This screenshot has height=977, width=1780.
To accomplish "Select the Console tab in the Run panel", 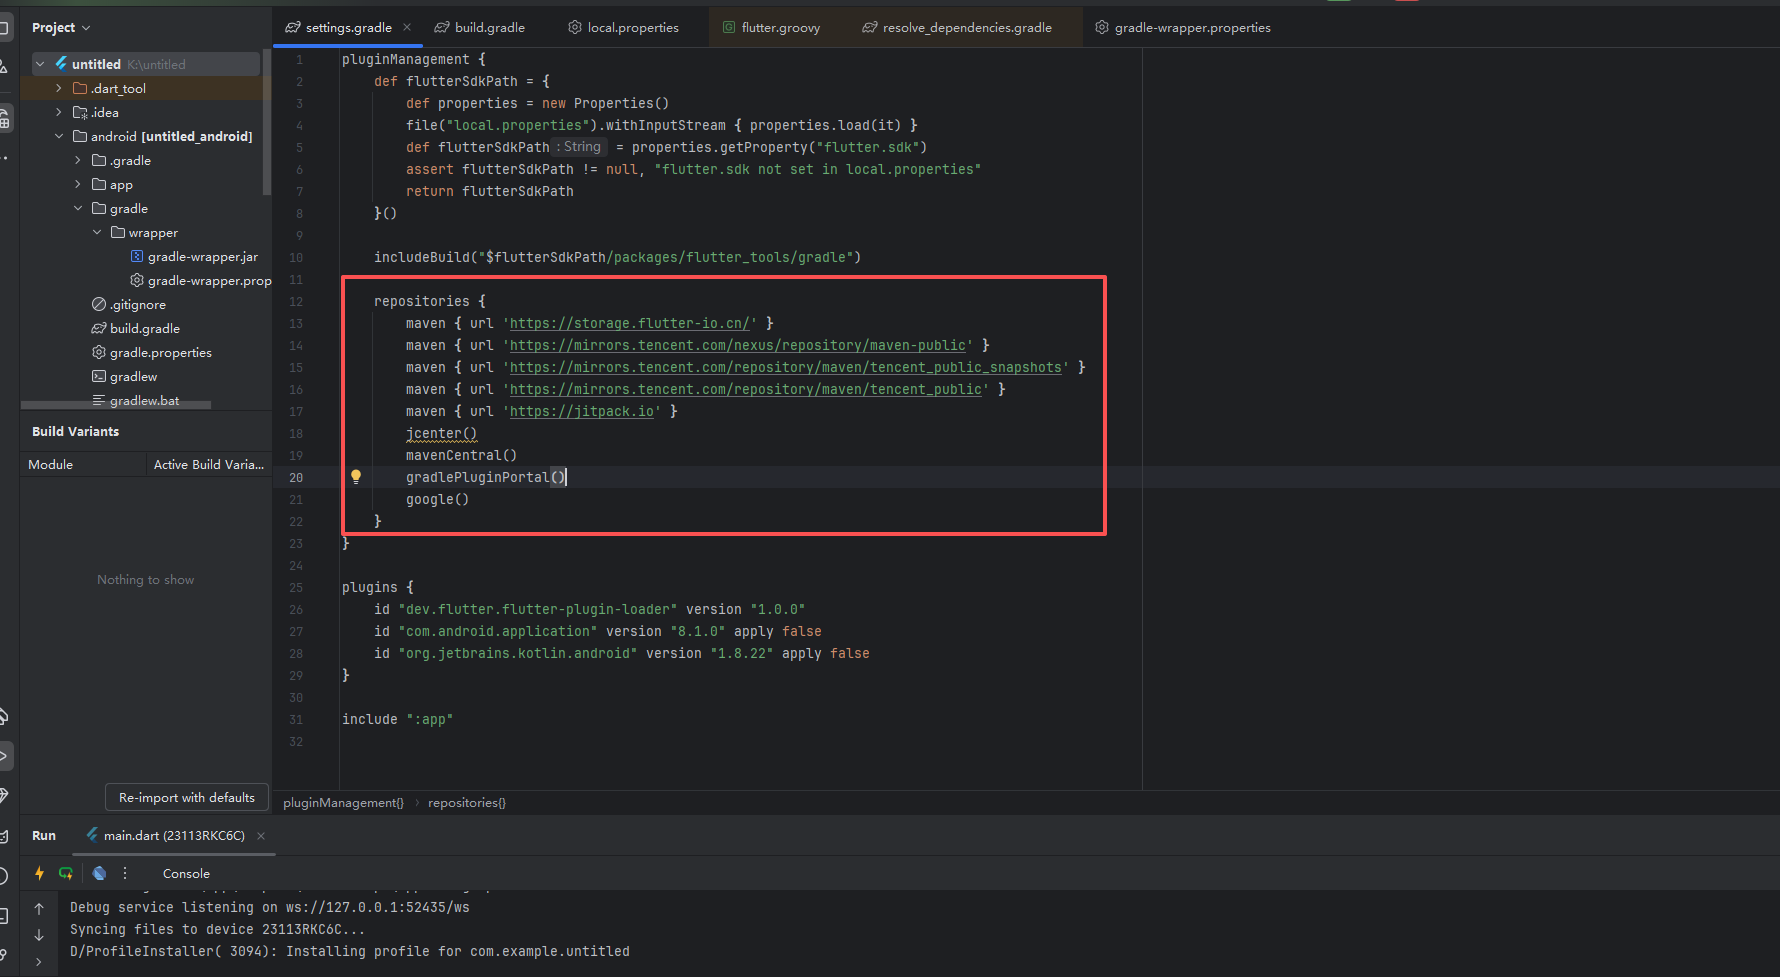I will (x=186, y=873).
